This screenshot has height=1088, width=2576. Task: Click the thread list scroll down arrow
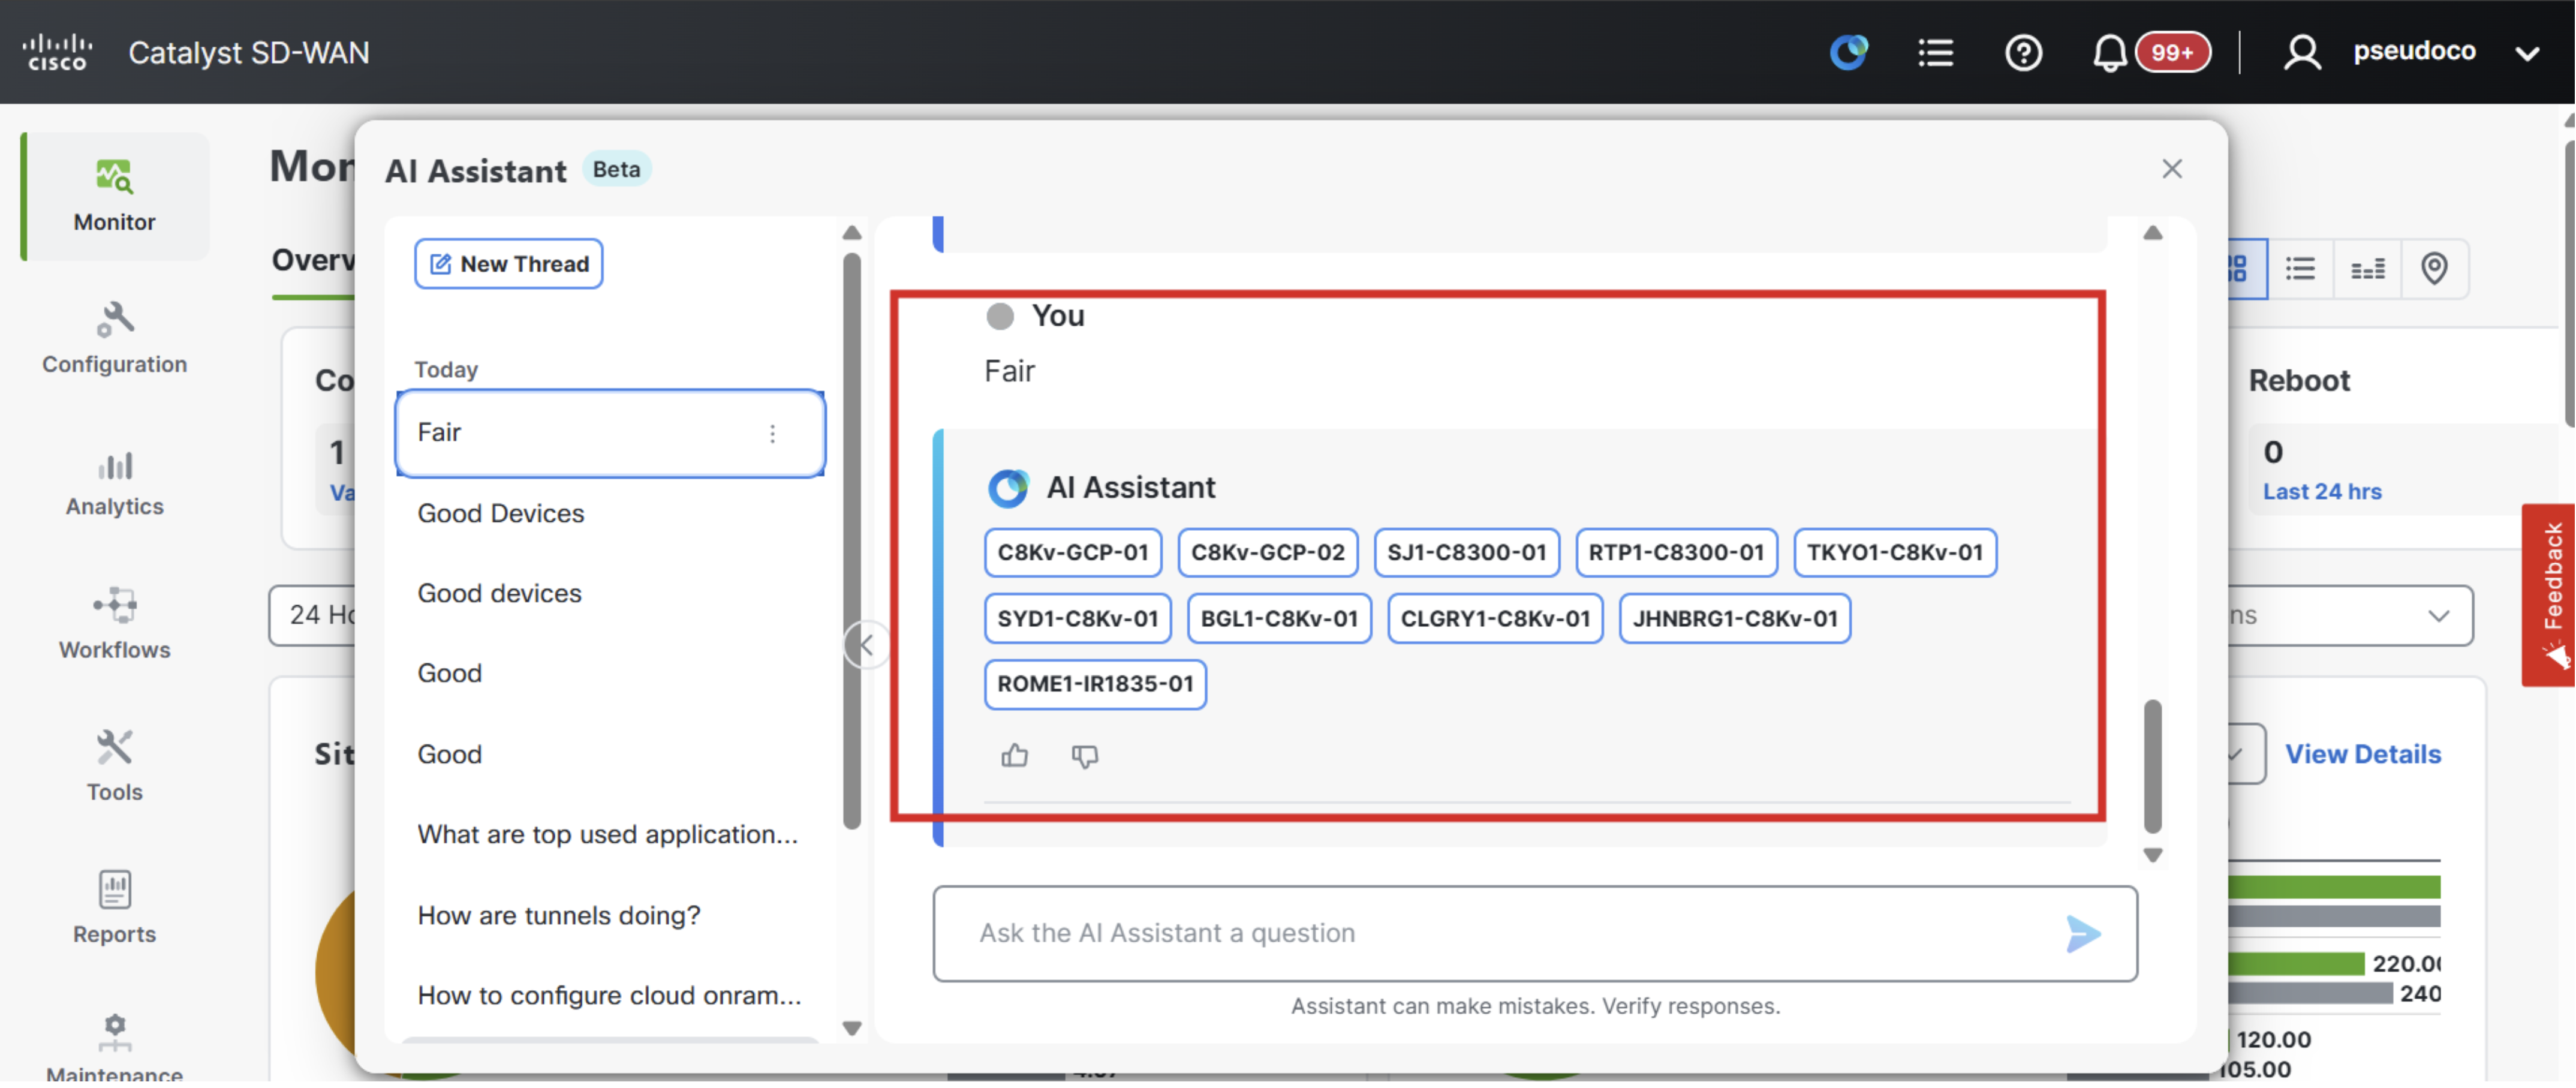(x=852, y=1028)
